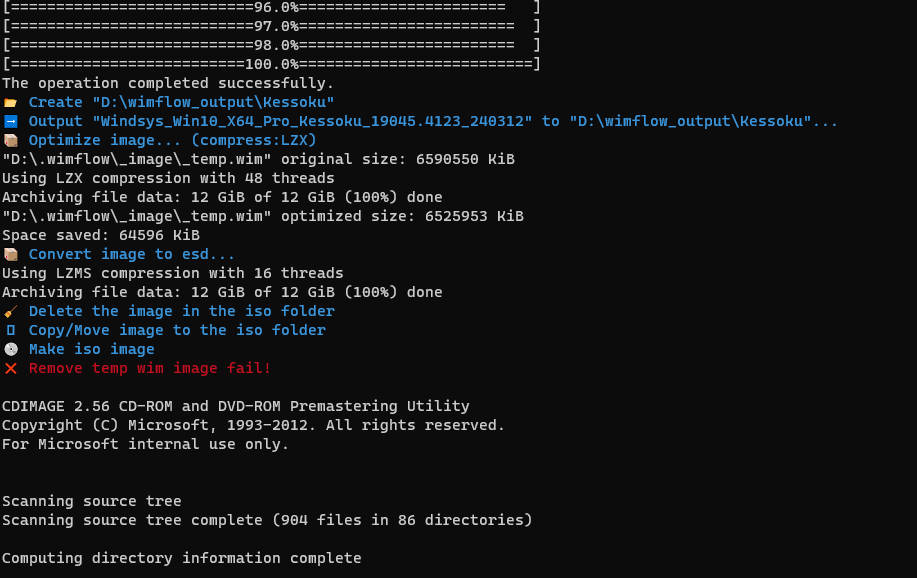
Task: Click "The operation completed successfully." message
Action: 168,83
